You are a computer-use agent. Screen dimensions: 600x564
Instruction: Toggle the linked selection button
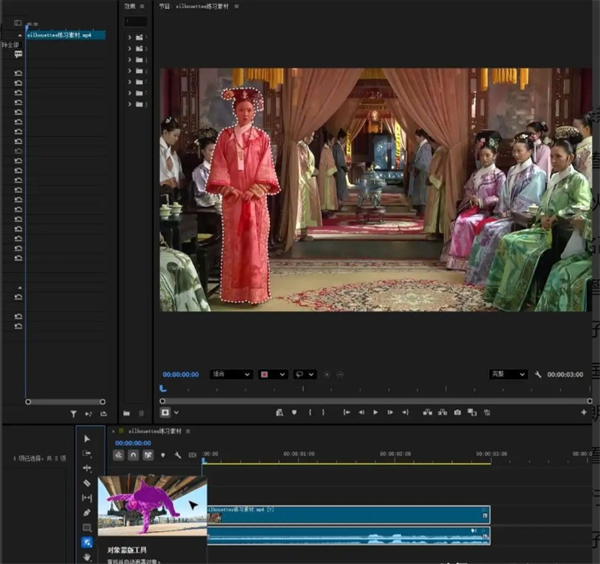pos(148,455)
